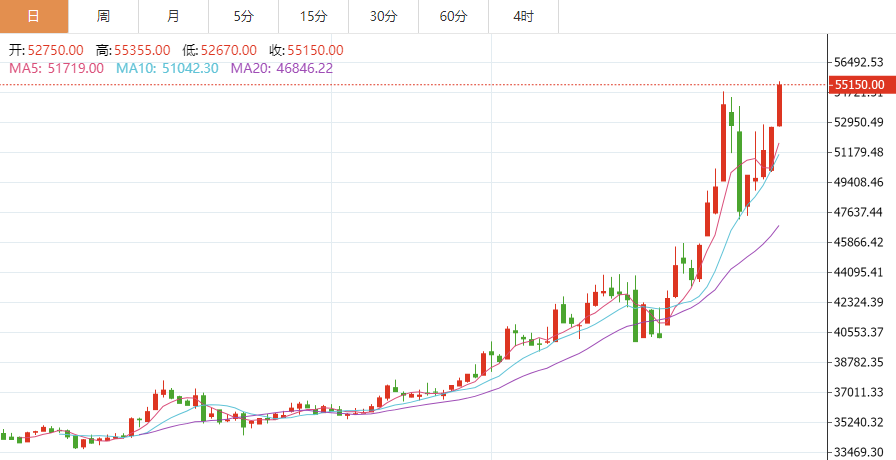The width and height of the screenshot is (896, 460).
Task: Select the 周 weekly chart tab
Action: point(104,16)
